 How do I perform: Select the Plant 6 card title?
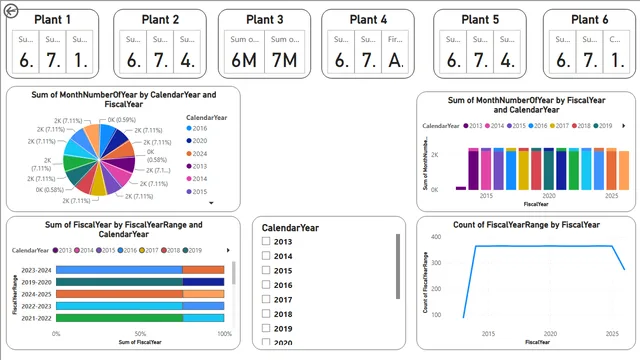pos(589,20)
